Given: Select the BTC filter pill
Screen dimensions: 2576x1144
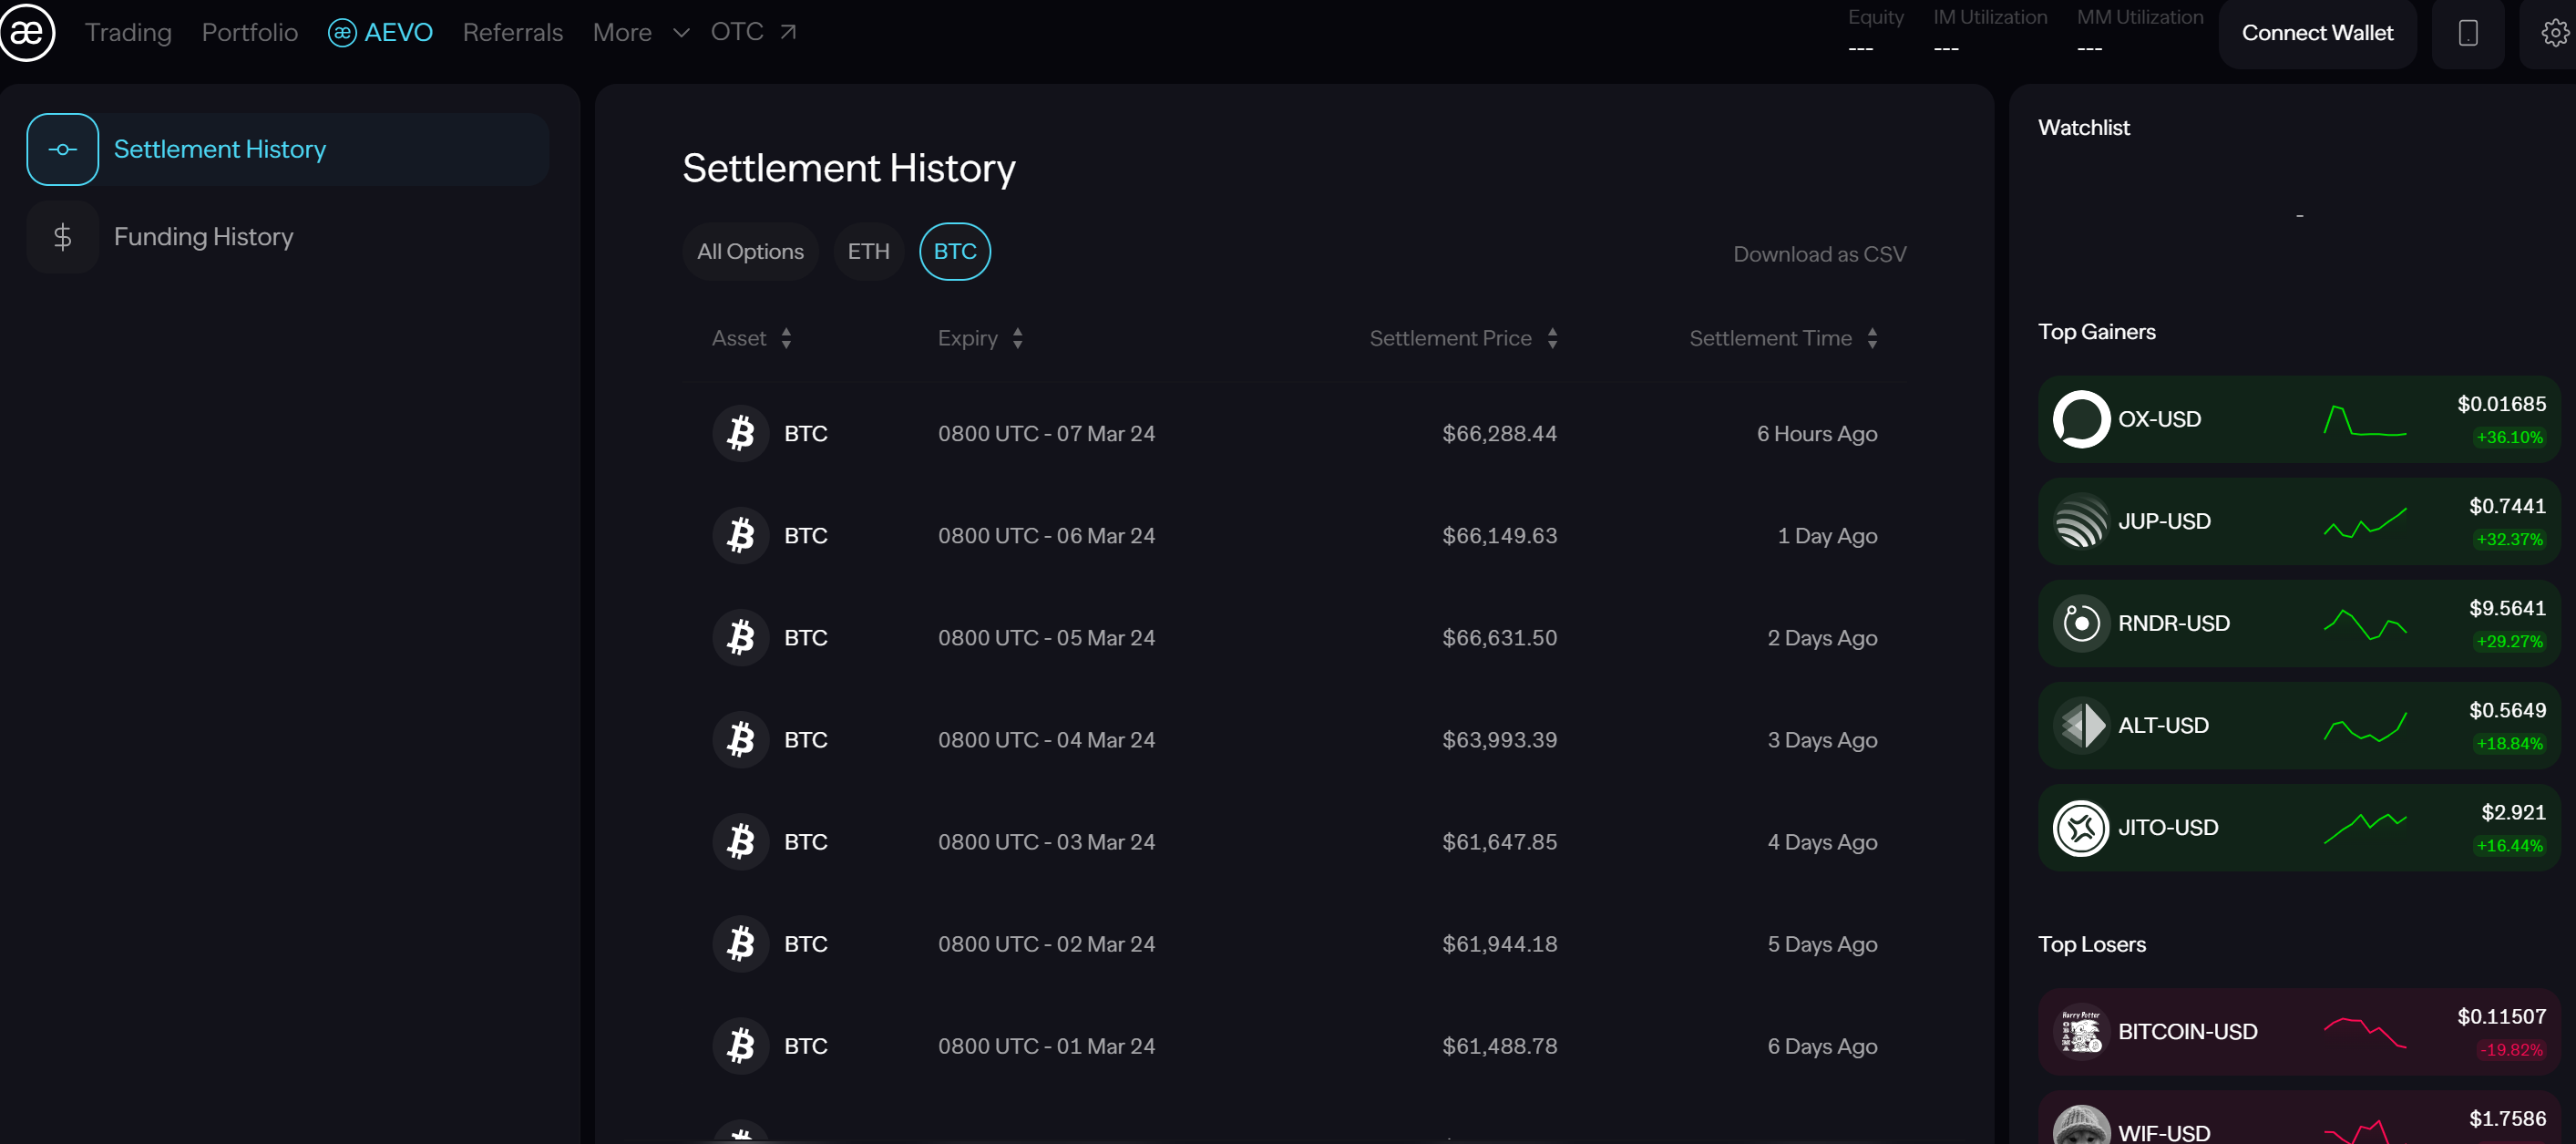Looking at the screenshot, I should [x=954, y=251].
